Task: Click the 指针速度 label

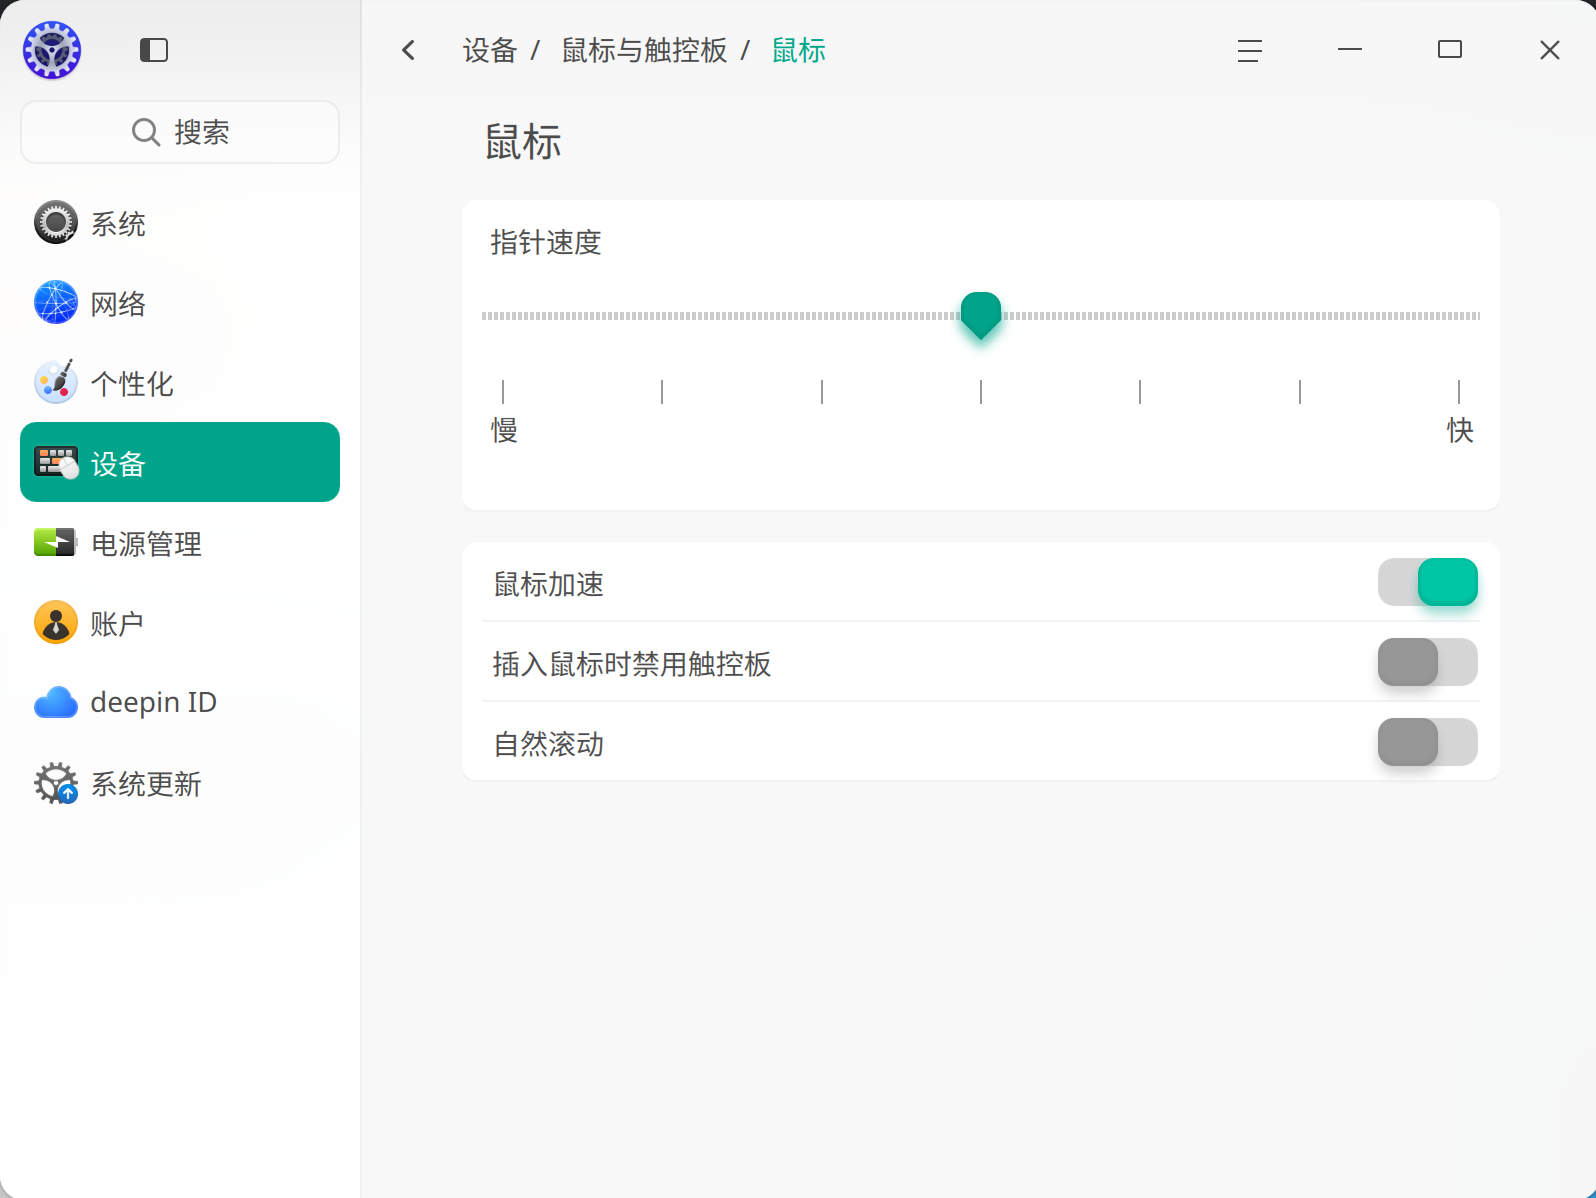Action: (546, 243)
